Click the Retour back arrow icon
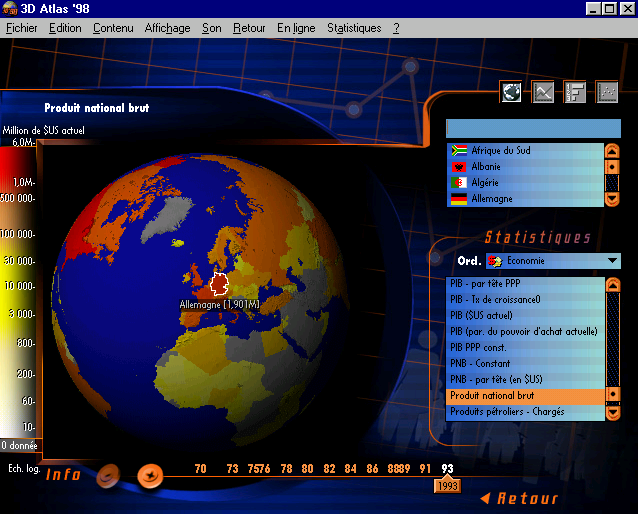 coord(485,498)
